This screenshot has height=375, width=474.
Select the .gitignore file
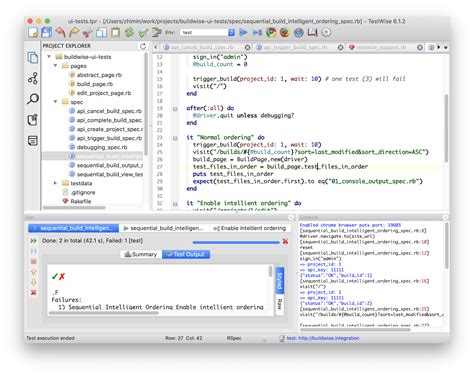(83, 192)
